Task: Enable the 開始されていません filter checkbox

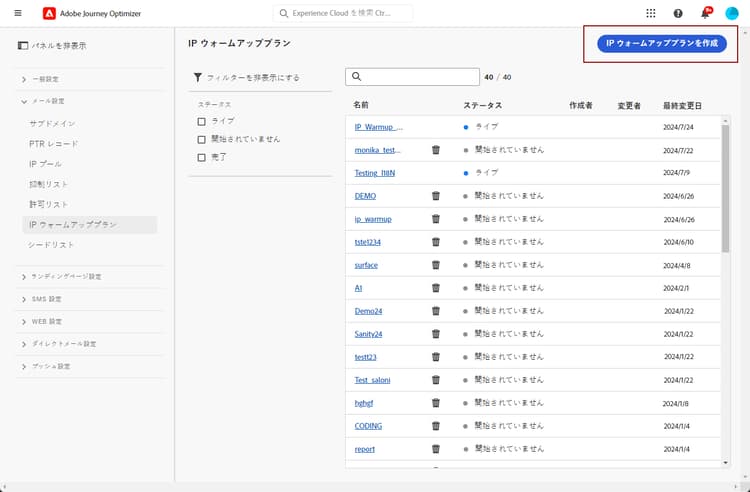Action: pyautogui.click(x=202, y=139)
